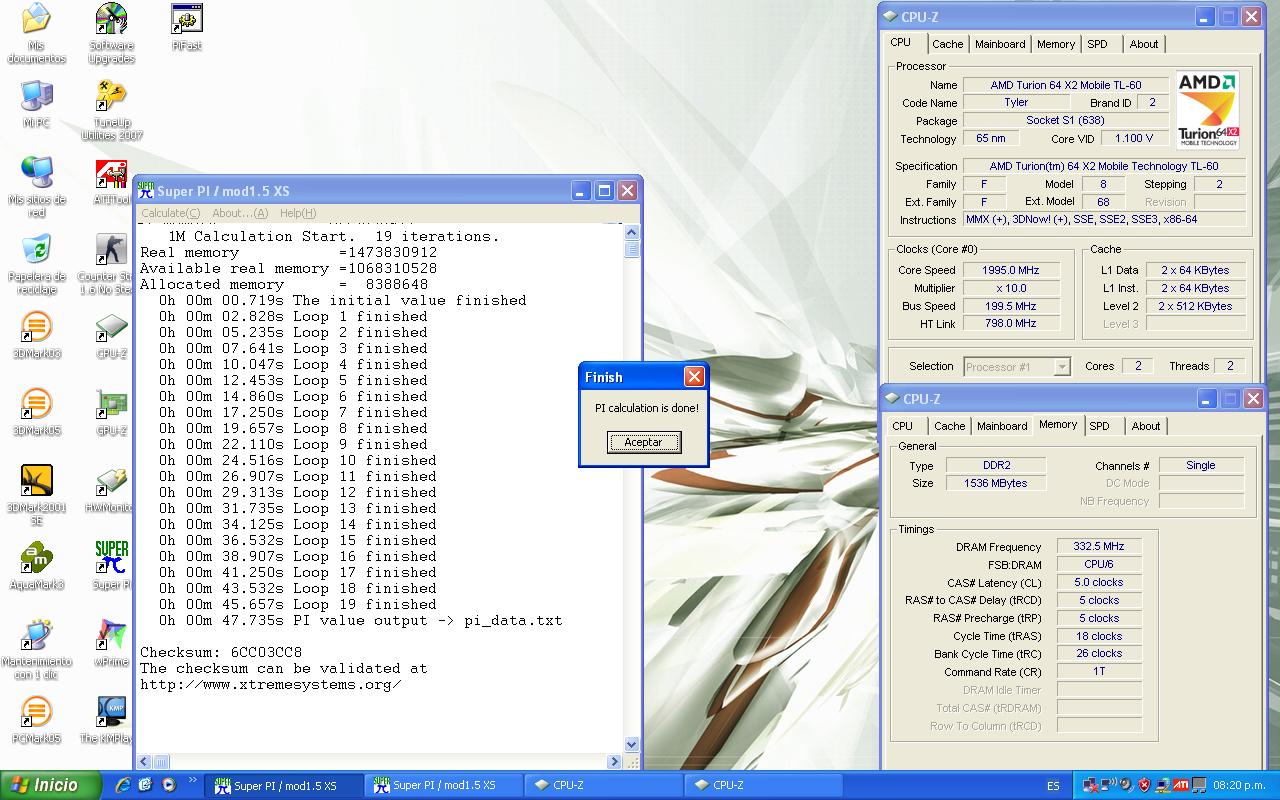Viewport: 1280px width, 800px height.
Task: Switch to Mainboard tab in lower CPU-Z
Action: [x=1002, y=426]
